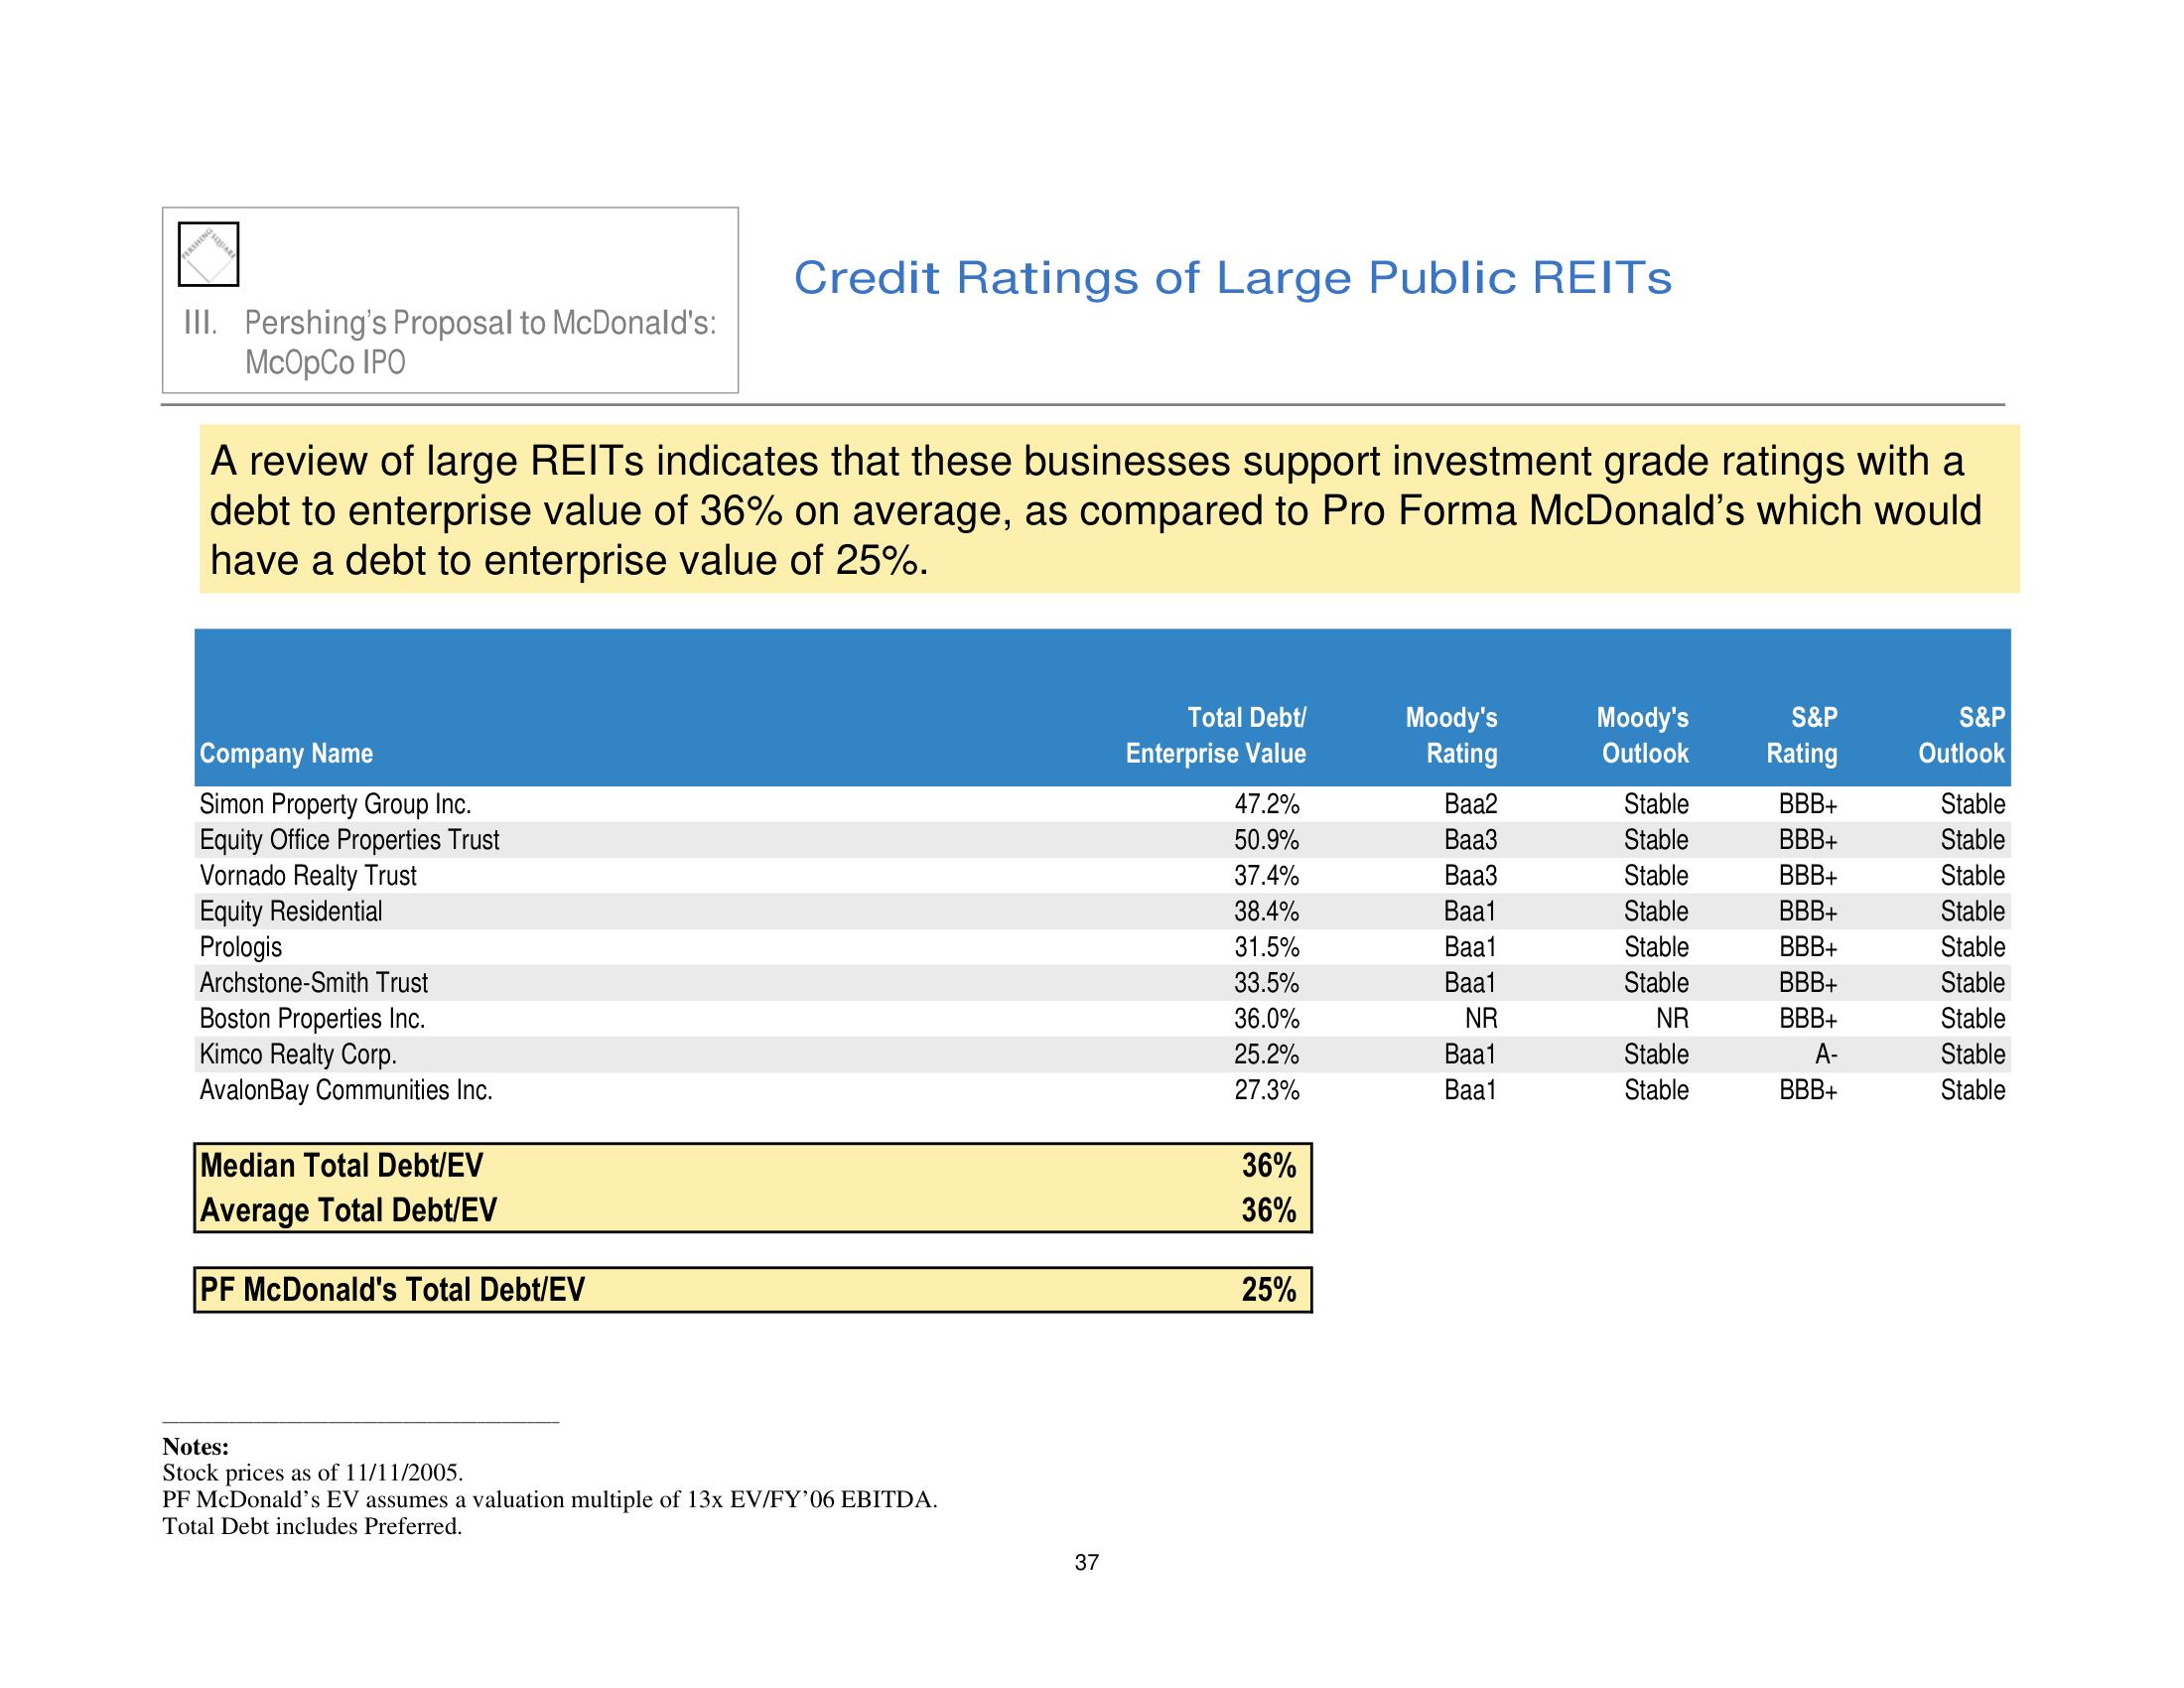Click the "PF McDonald's Total Debt/EV" label

pos(392,1290)
